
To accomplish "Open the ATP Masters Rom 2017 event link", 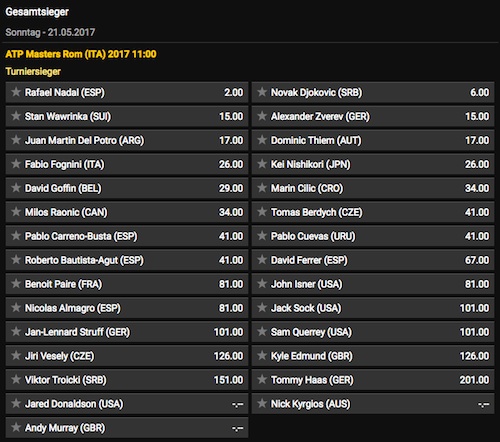I will click(81, 54).
